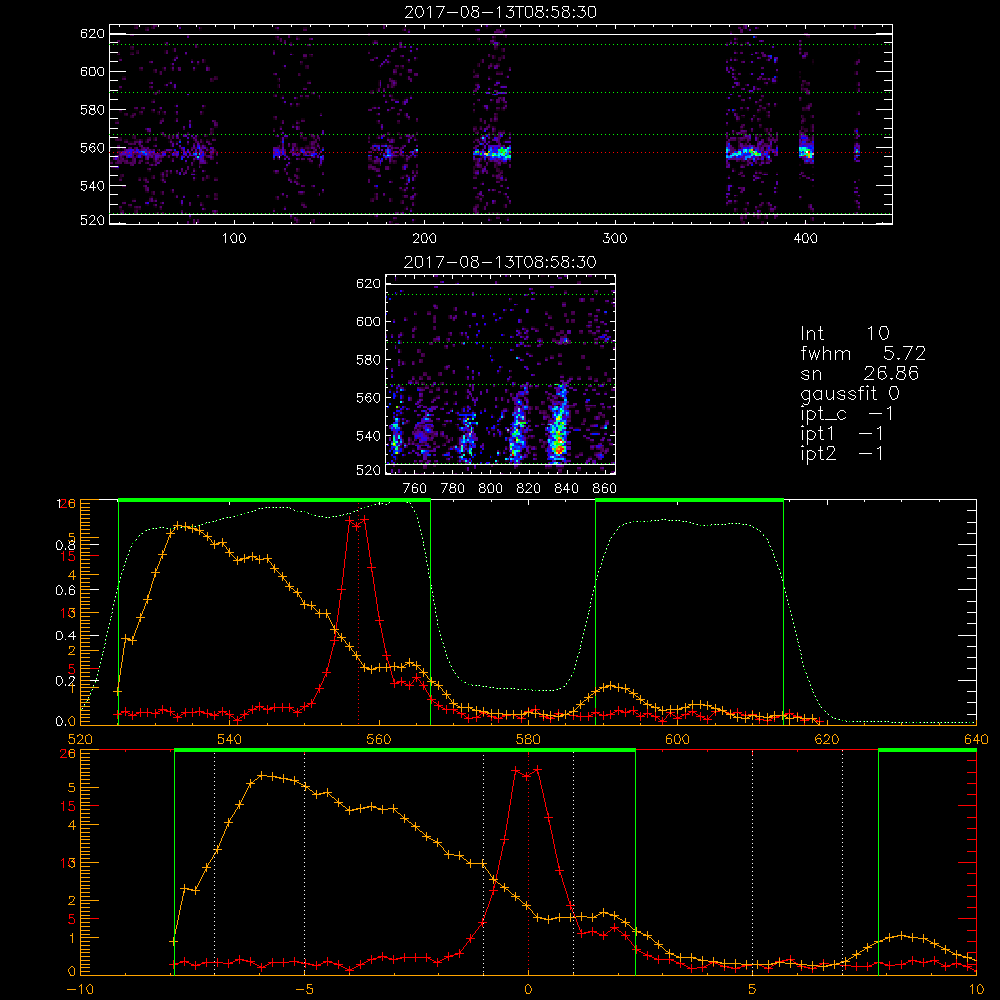Click the -5 x-axis label of bottom plot
Image resolution: width=1000 pixels, height=1000 pixels.
coord(305,990)
